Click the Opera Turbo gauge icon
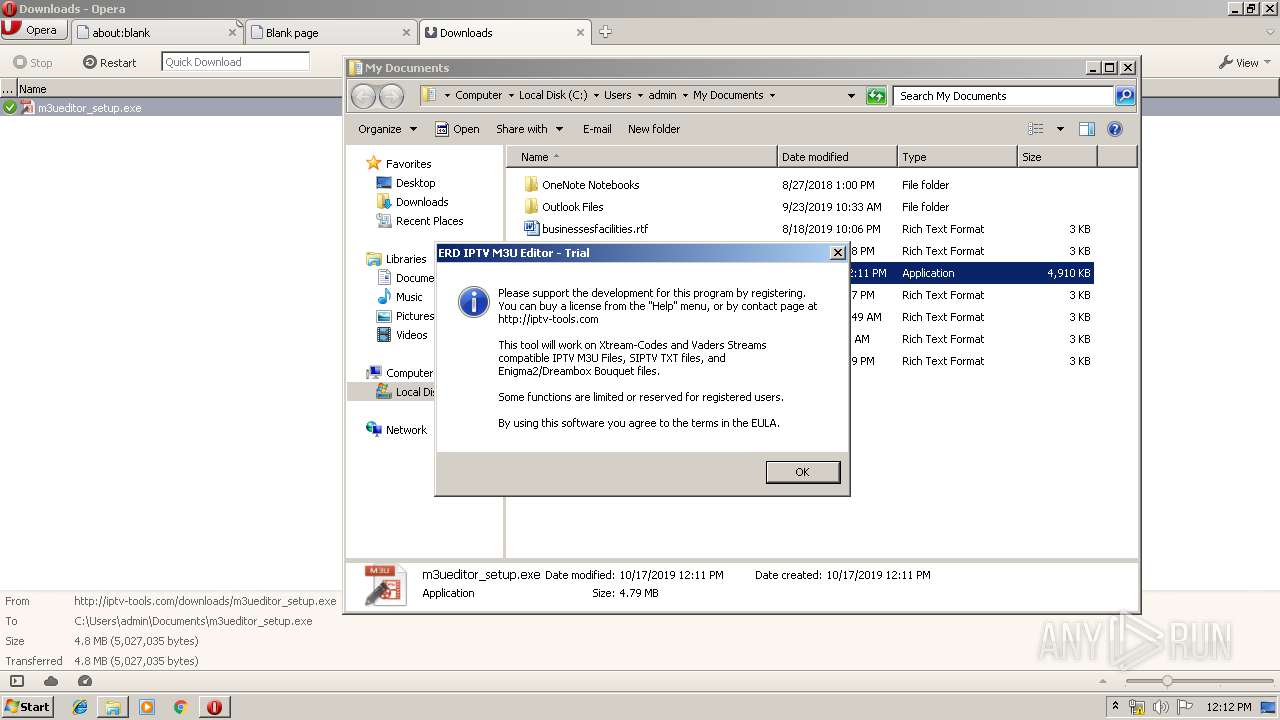The image size is (1280, 720). point(84,681)
